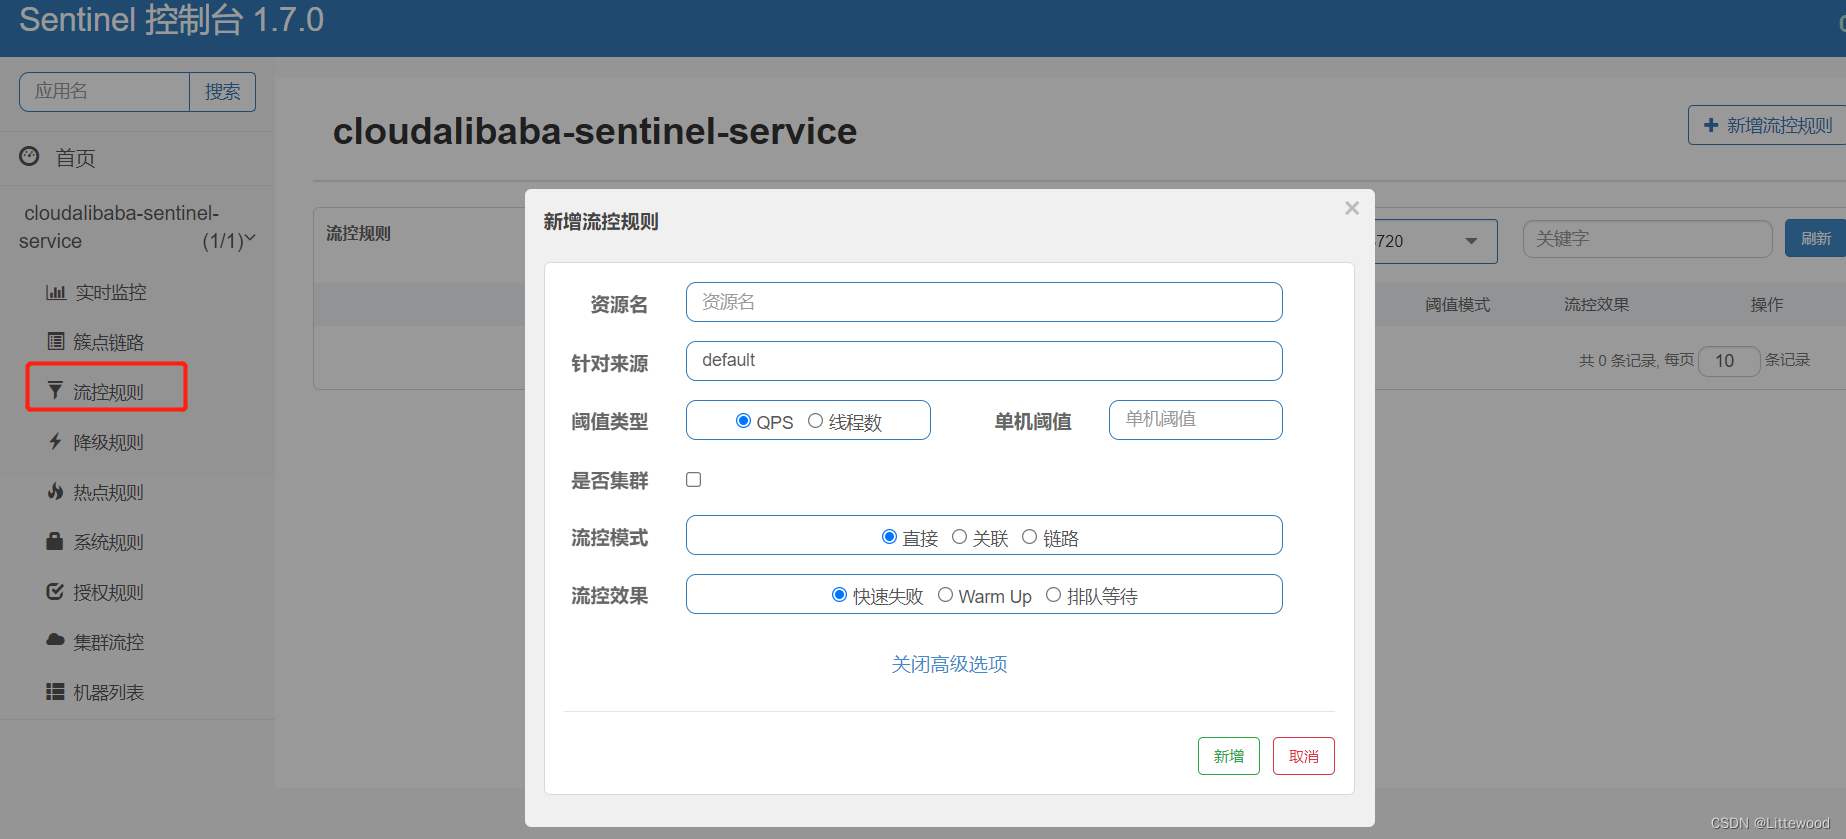1846x839 pixels.
Task: Click the 阈值模式 column header
Action: 1457,304
